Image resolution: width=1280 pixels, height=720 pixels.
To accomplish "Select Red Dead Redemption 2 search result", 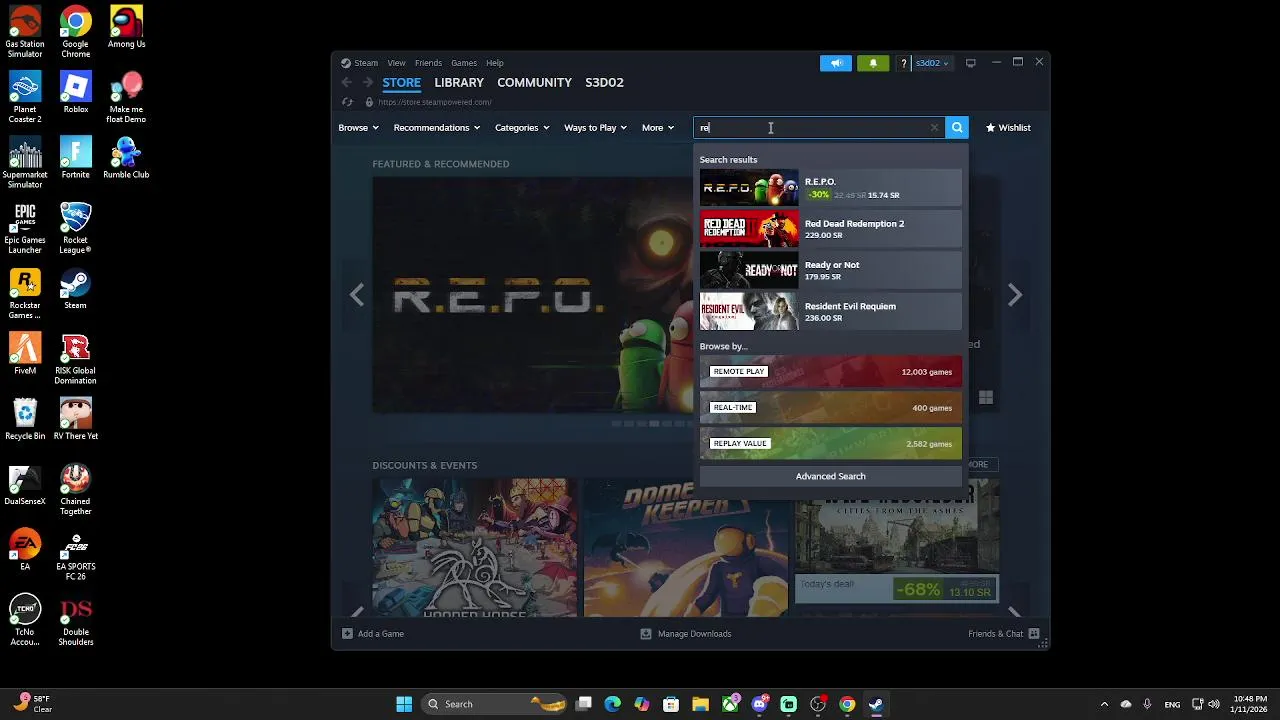I will pos(830,229).
